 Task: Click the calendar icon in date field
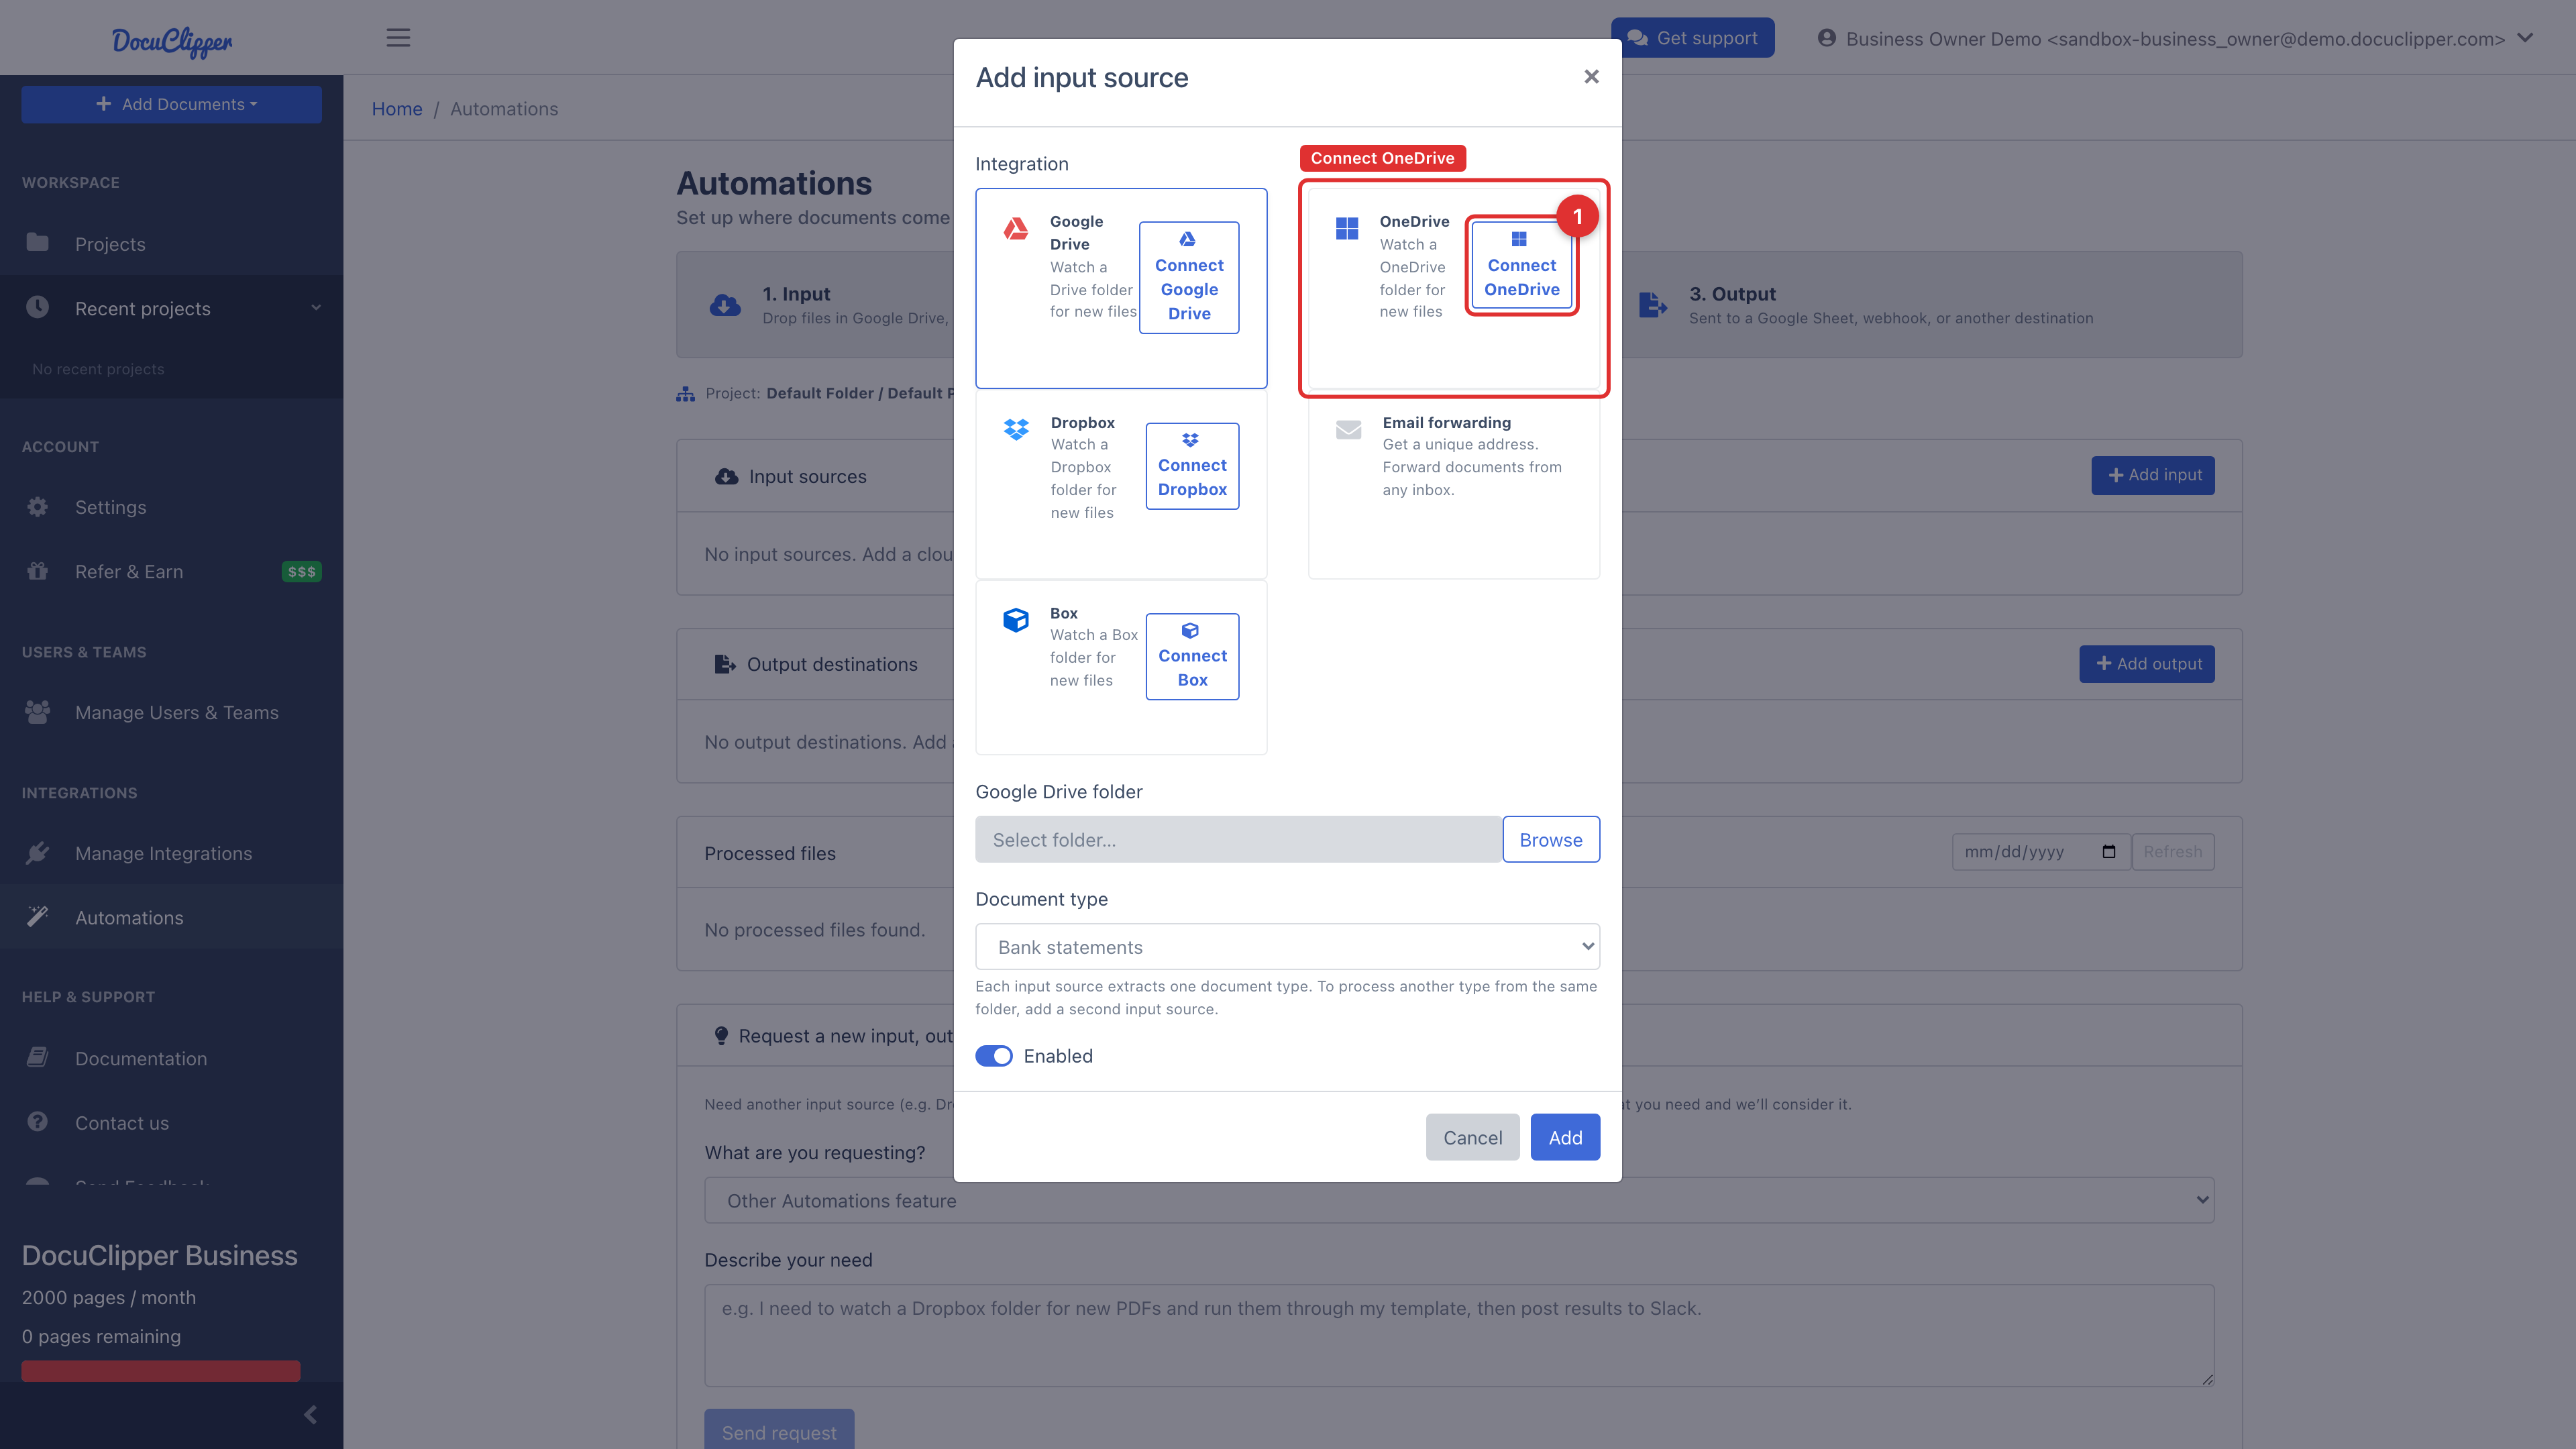(x=2109, y=852)
